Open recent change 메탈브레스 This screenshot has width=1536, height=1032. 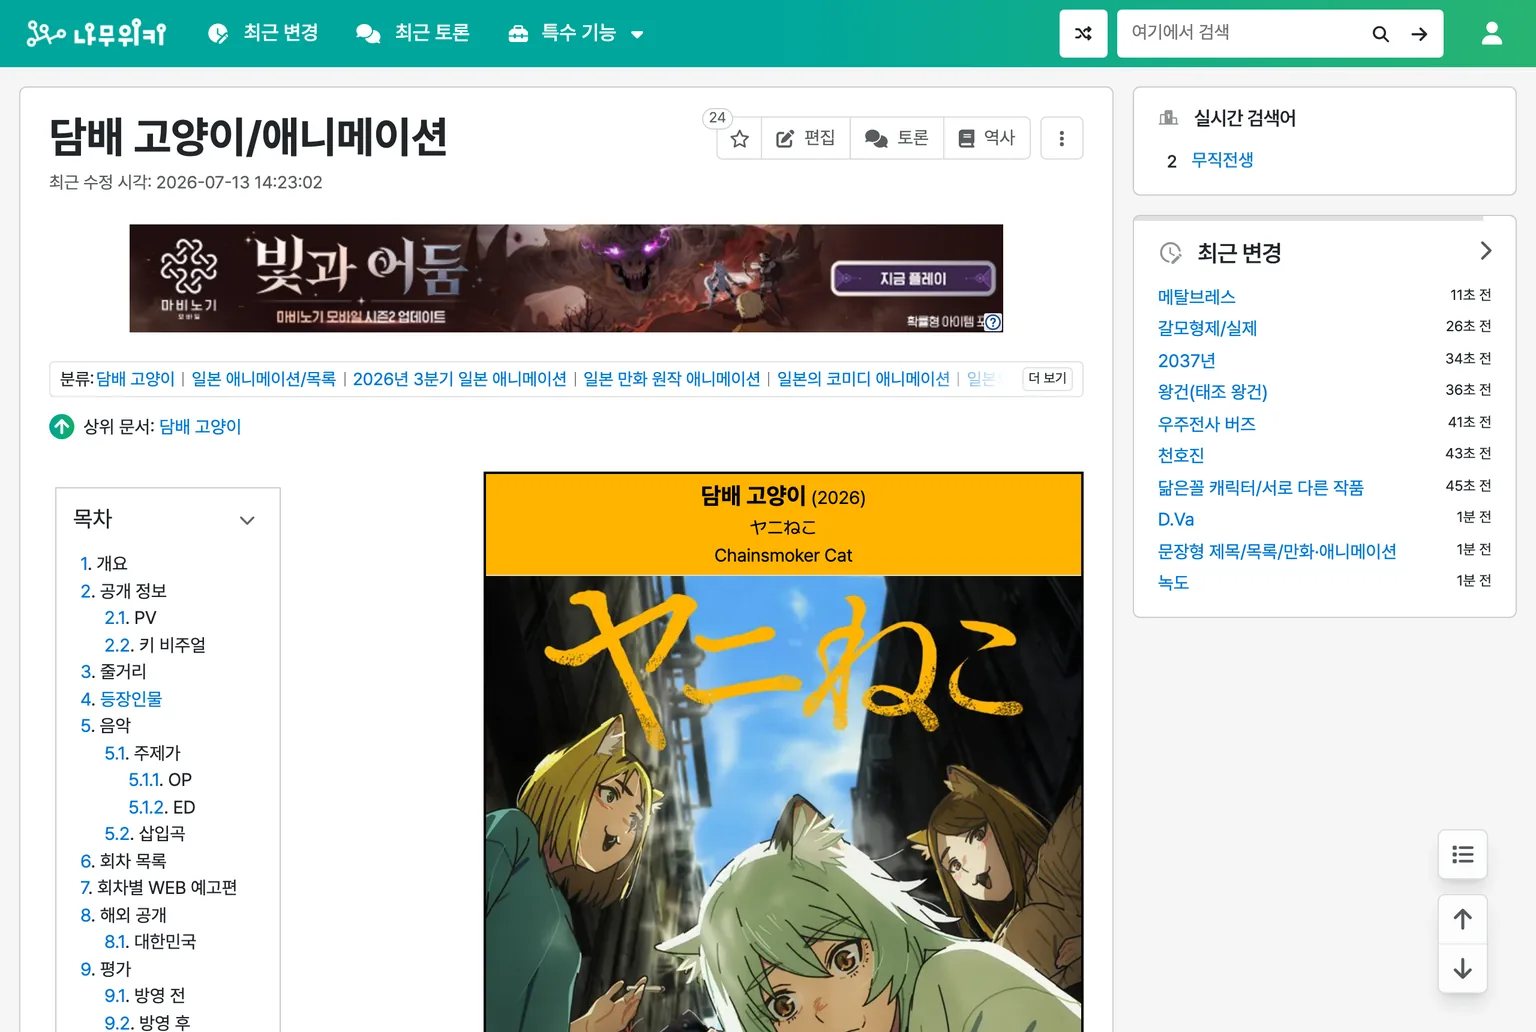coord(1197,297)
